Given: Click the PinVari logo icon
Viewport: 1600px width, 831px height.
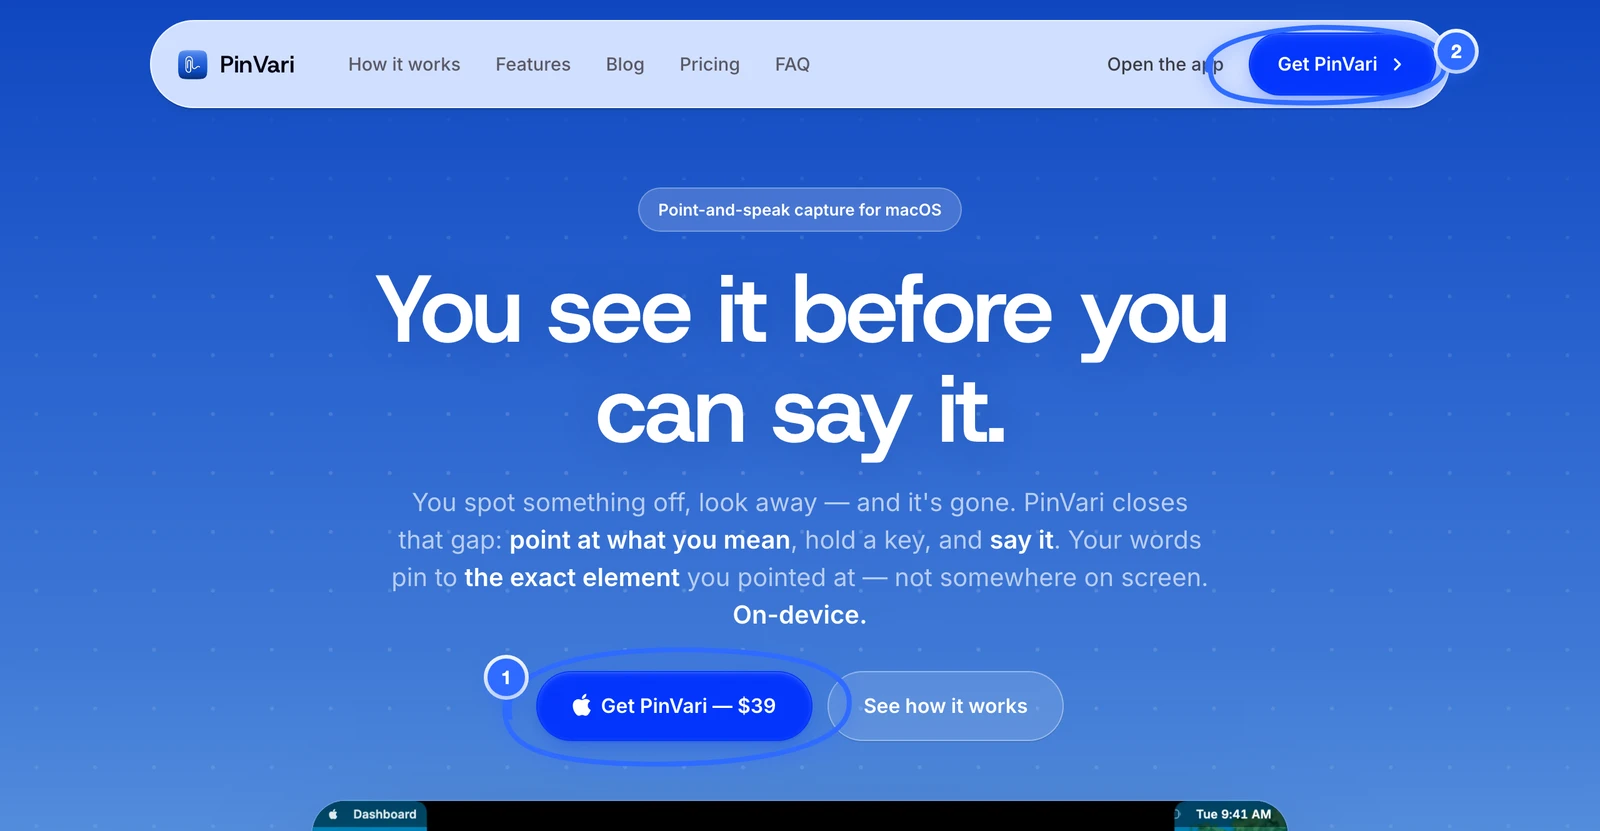Looking at the screenshot, I should (192, 65).
